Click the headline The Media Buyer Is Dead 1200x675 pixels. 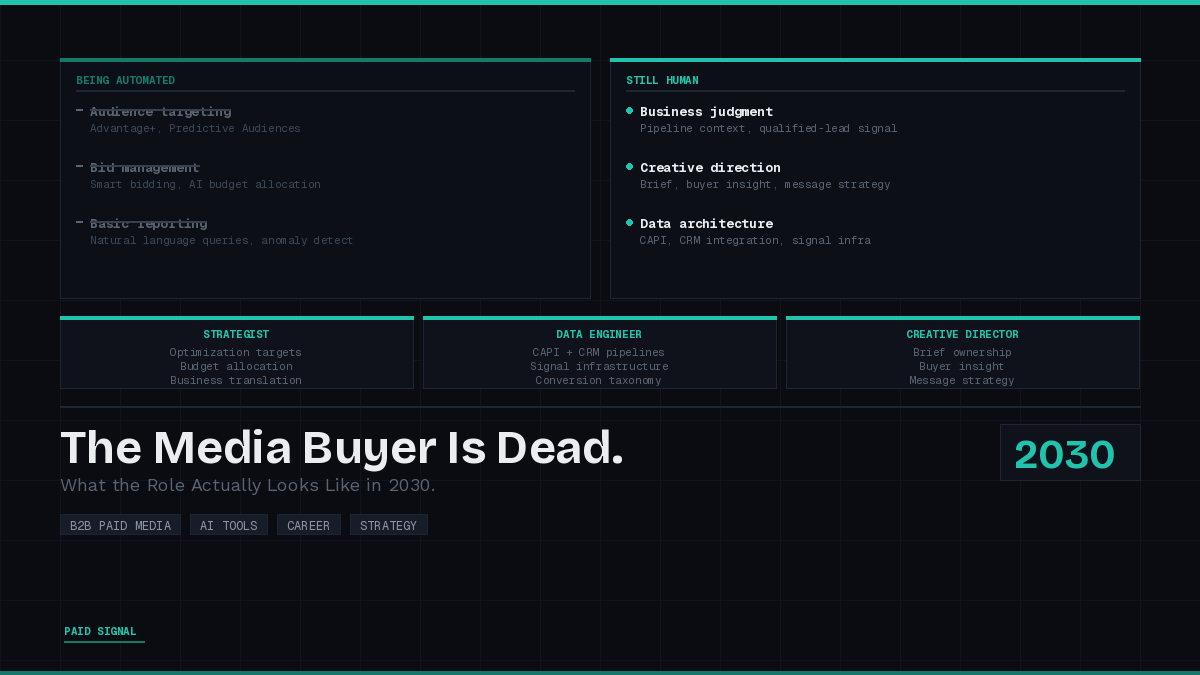click(342, 447)
